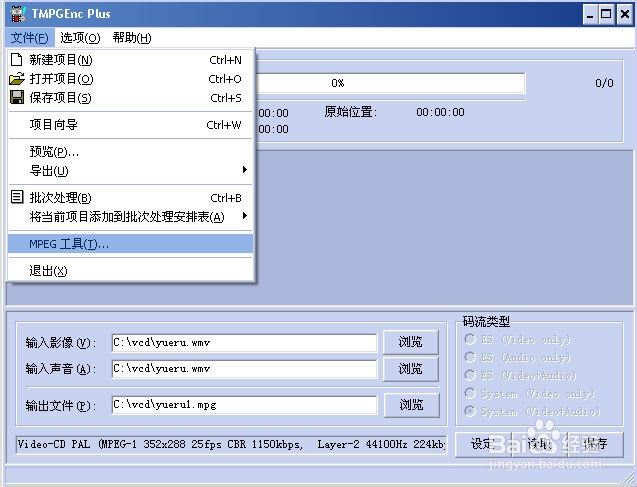Click the 输入影像 path field
This screenshot has height=487, width=637.
point(244,343)
